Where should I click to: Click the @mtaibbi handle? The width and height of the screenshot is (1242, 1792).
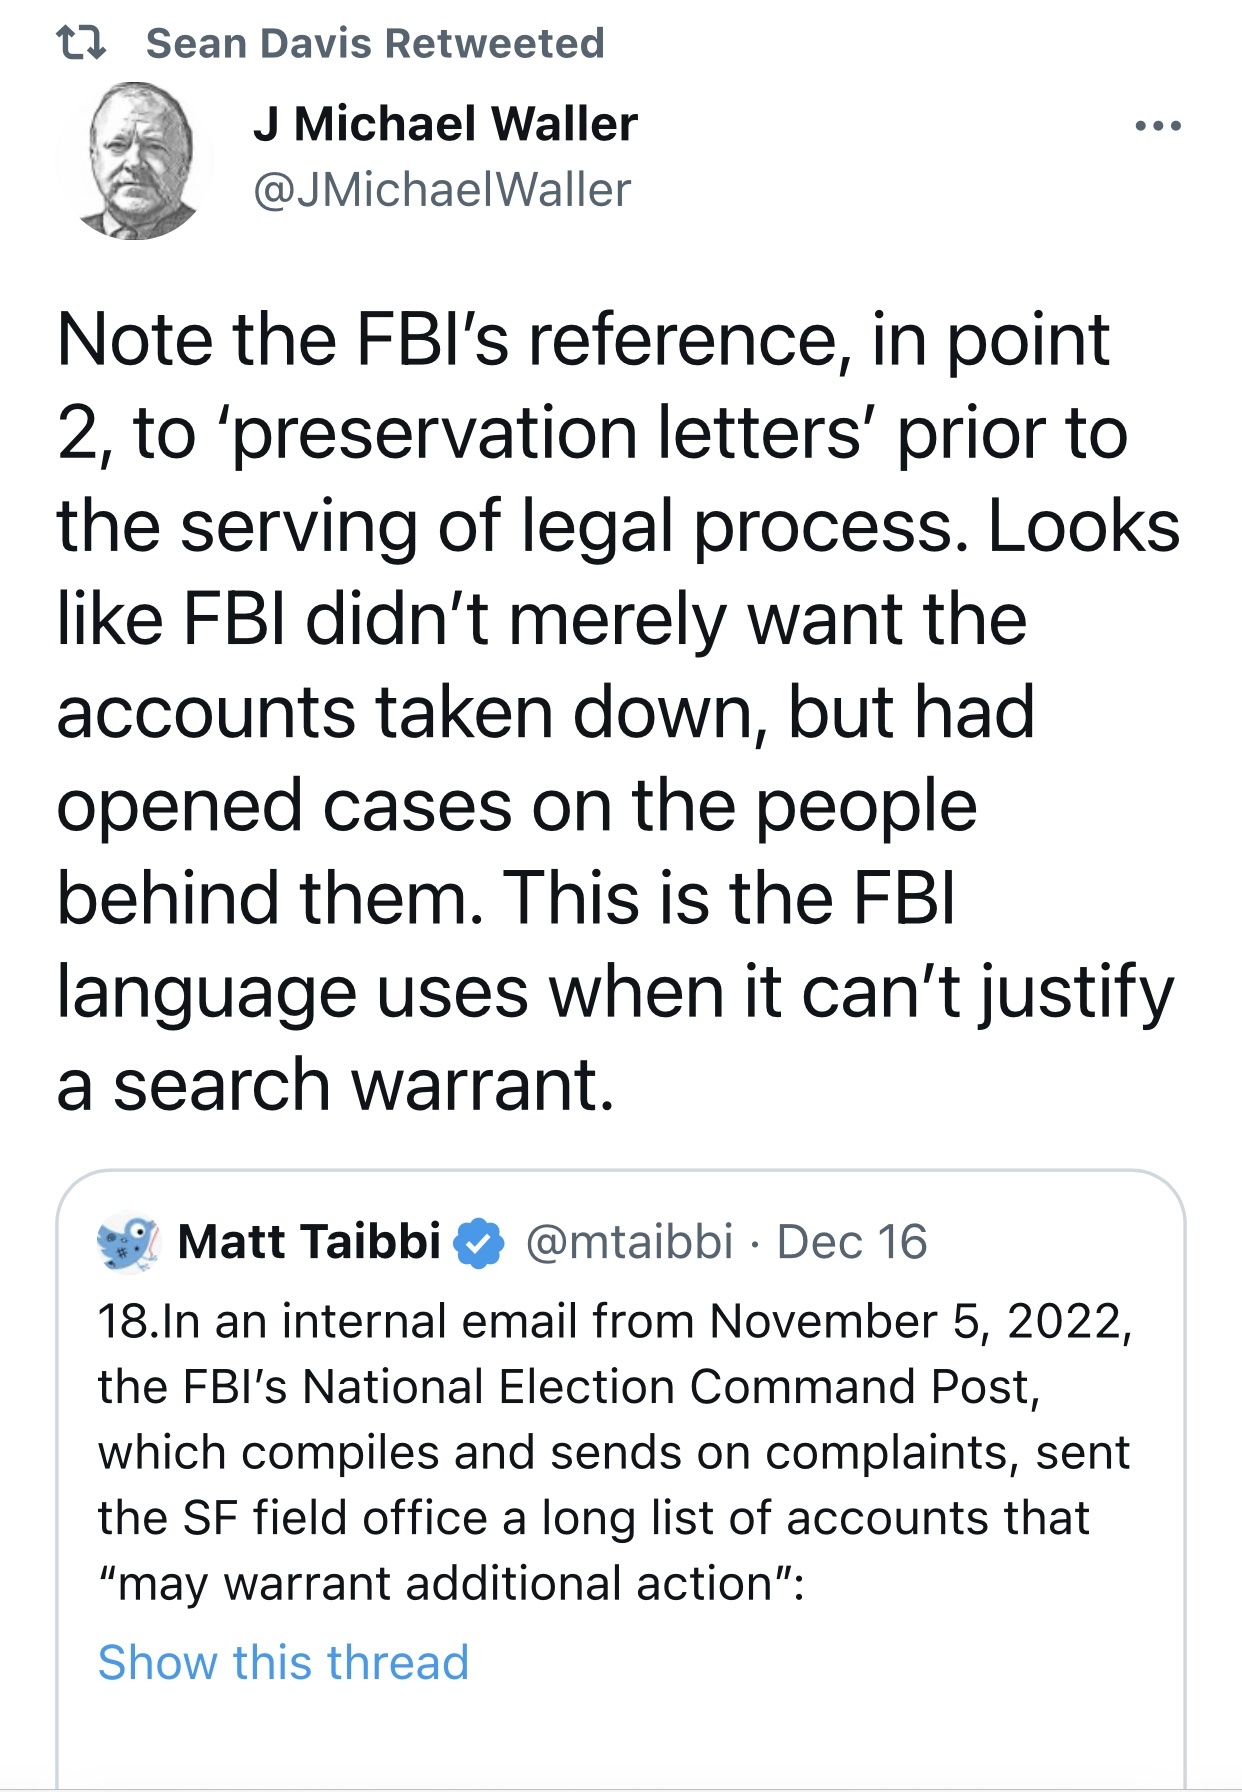point(629,1242)
